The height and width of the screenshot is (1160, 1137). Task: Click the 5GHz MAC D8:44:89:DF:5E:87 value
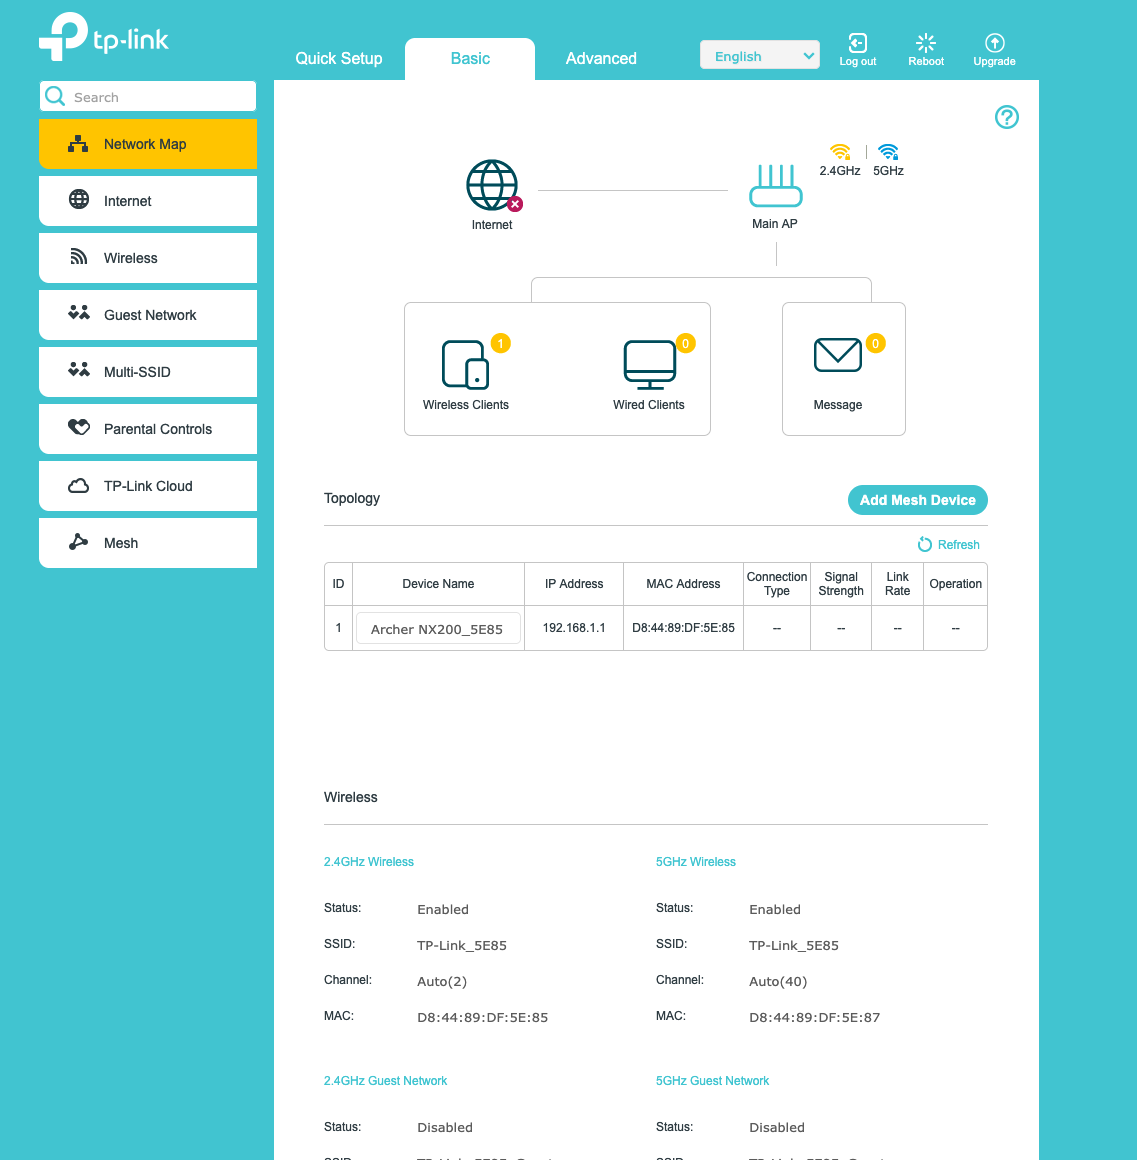coord(814,1017)
